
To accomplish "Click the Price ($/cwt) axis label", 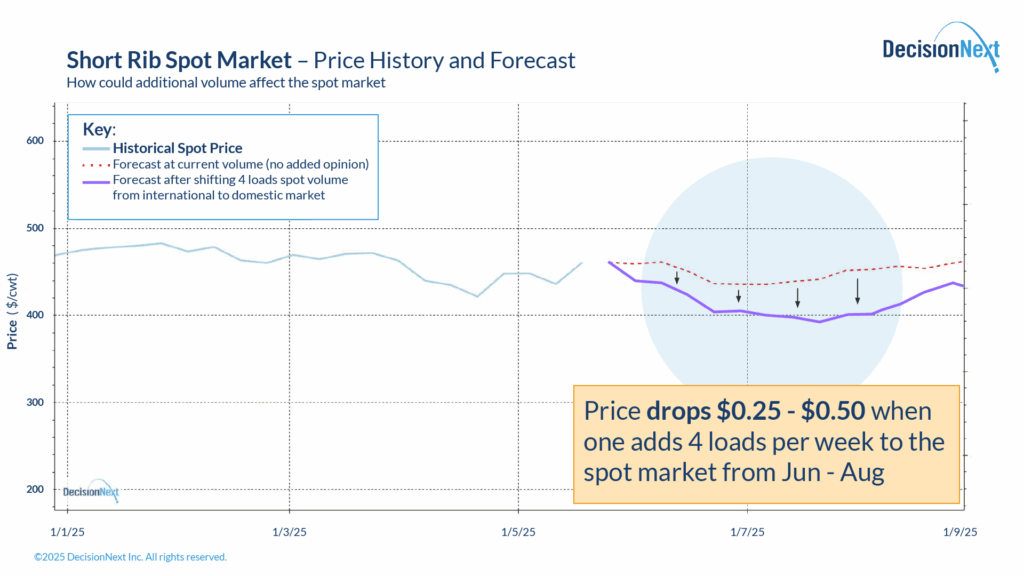I will pyautogui.click(x=12, y=312).
